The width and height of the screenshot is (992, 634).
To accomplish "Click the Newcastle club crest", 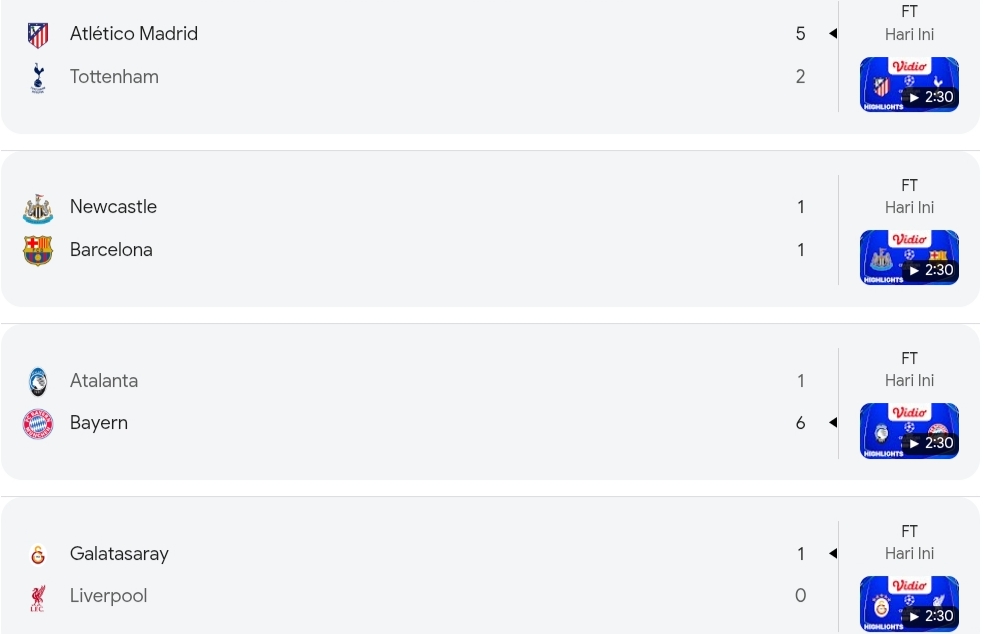I will tap(38, 208).
